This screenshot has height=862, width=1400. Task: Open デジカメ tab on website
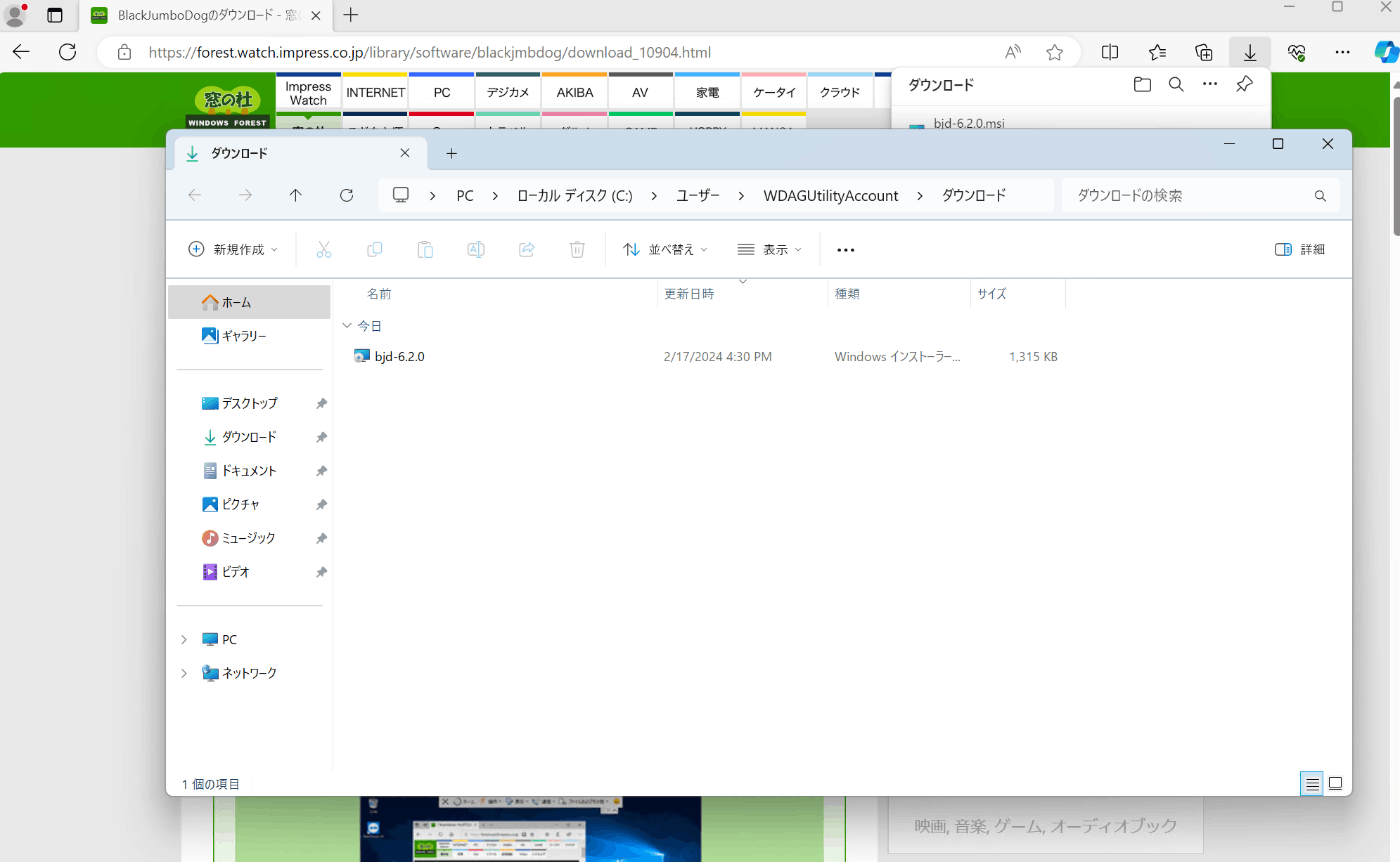(508, 92)
